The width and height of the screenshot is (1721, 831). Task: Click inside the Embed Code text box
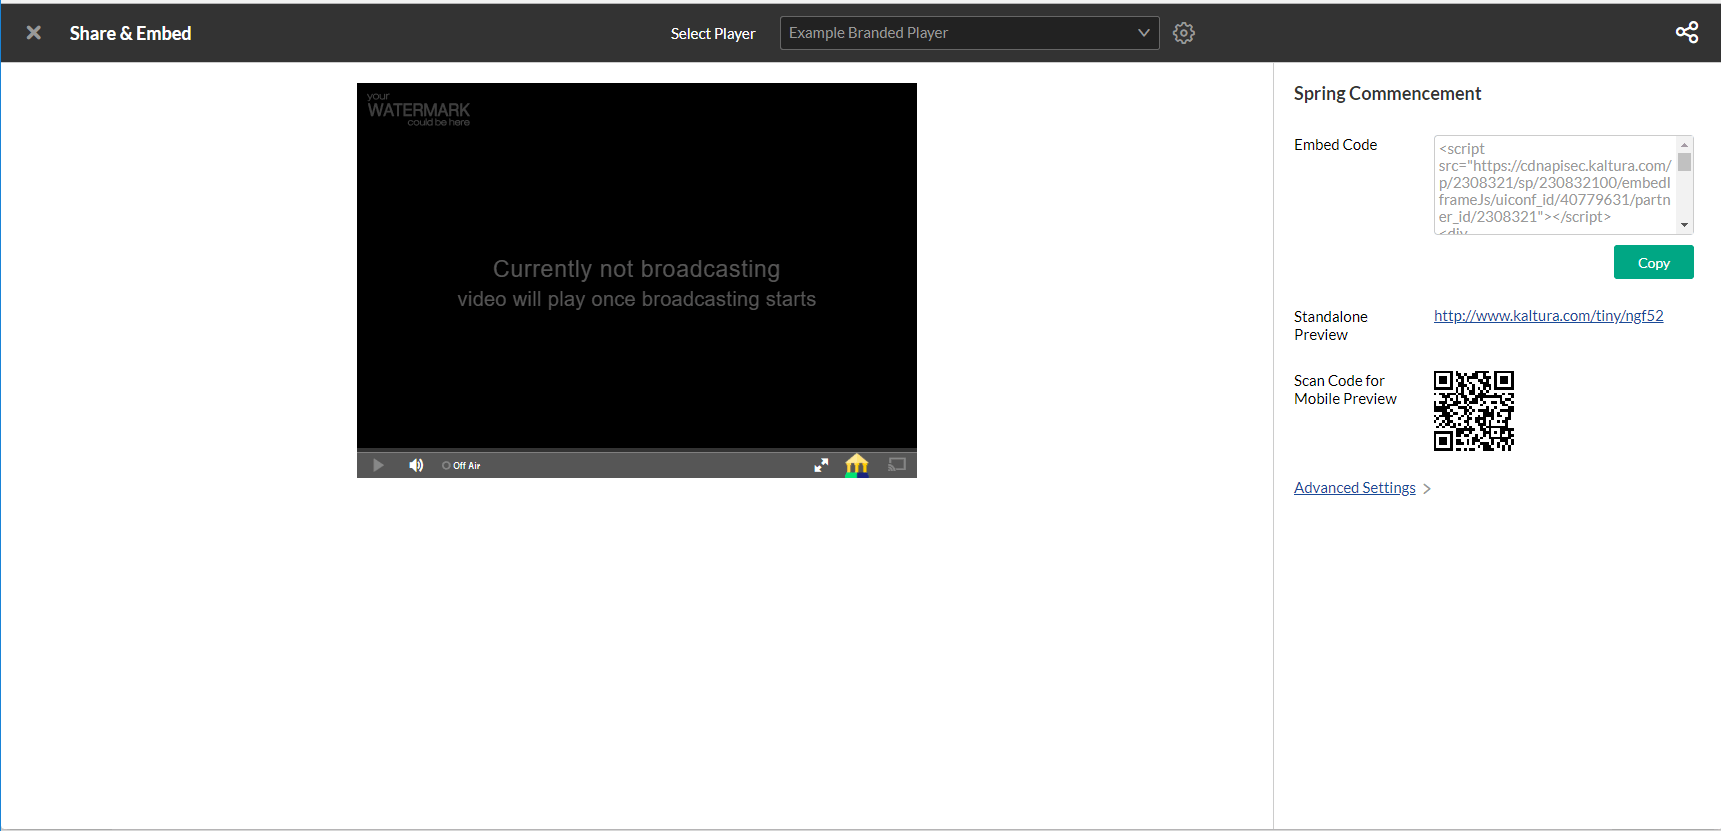(x=1555, y=185)
